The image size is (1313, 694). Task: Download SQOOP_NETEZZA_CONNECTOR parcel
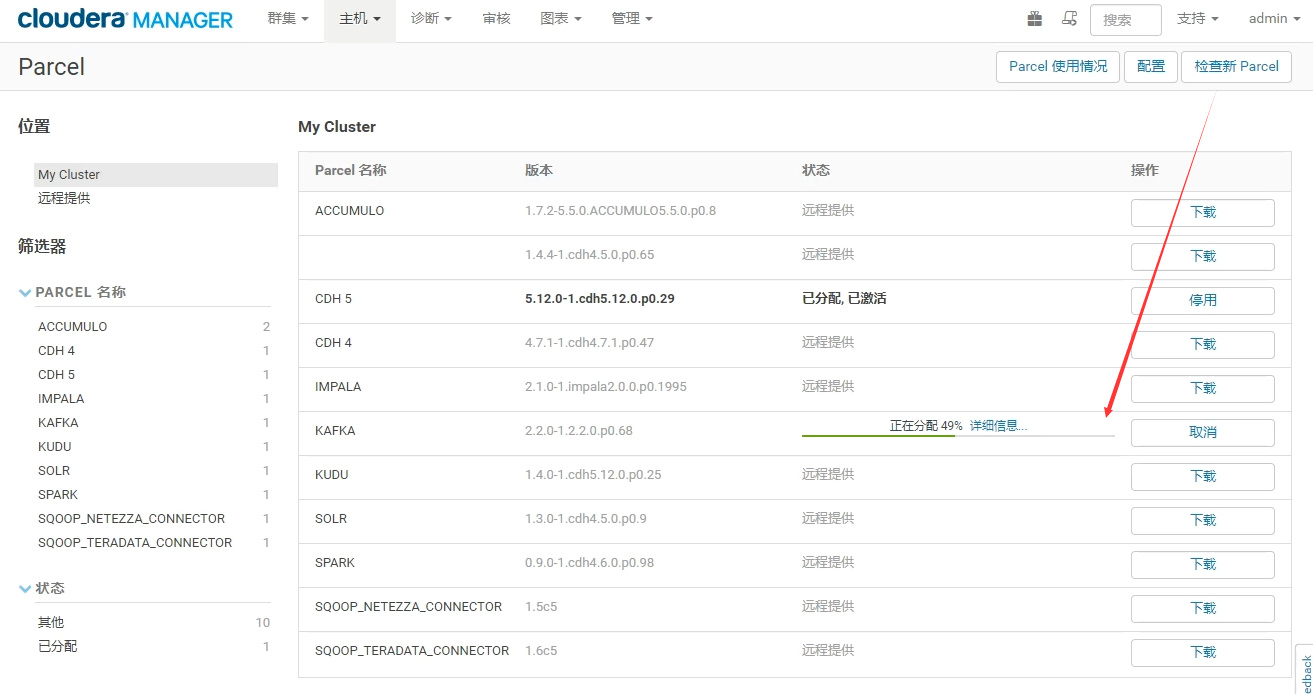pos(1203,609)
